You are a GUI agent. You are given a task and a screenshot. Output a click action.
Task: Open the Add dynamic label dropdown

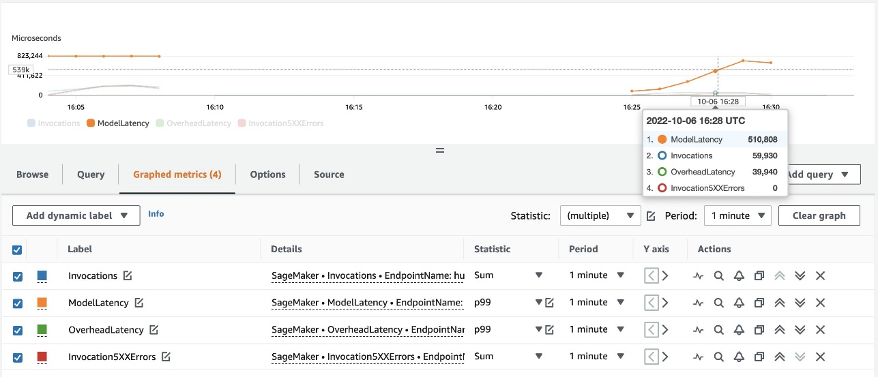point(76,216)
